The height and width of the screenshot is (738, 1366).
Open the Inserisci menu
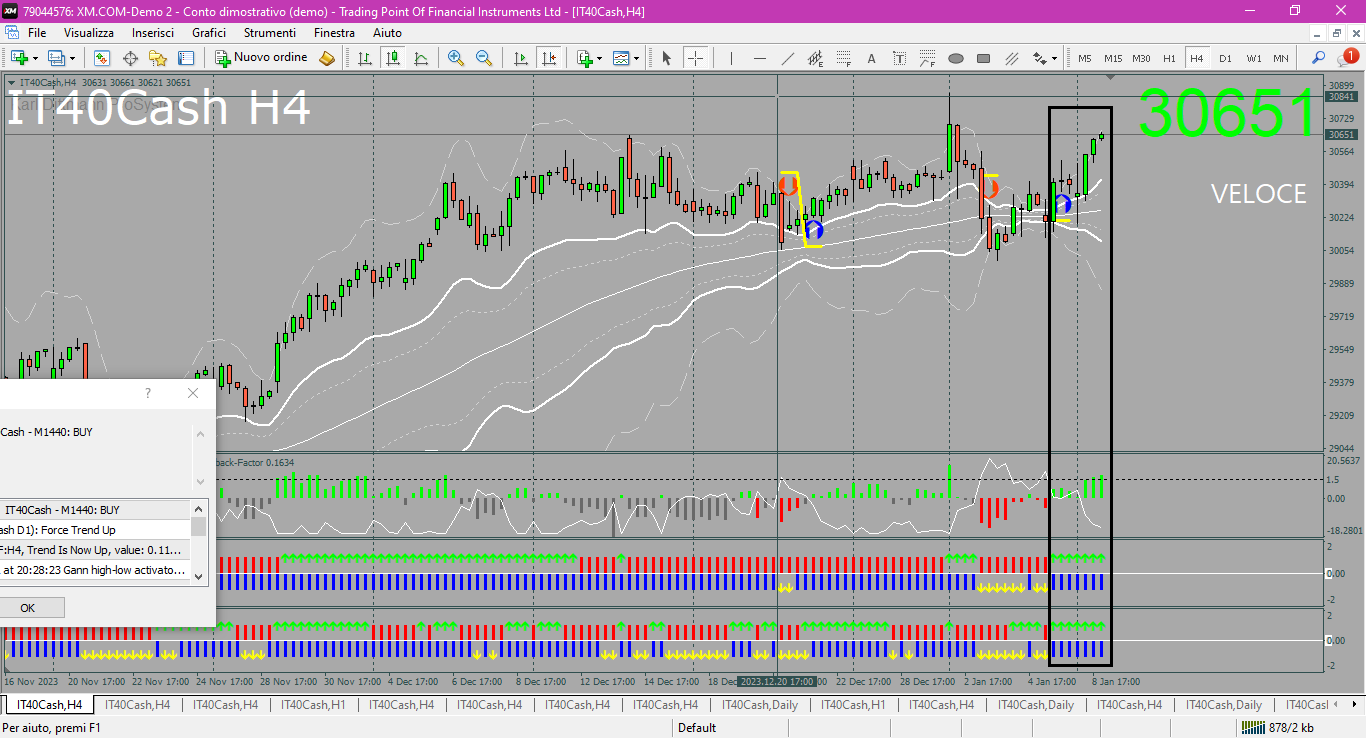pos(153,32)
